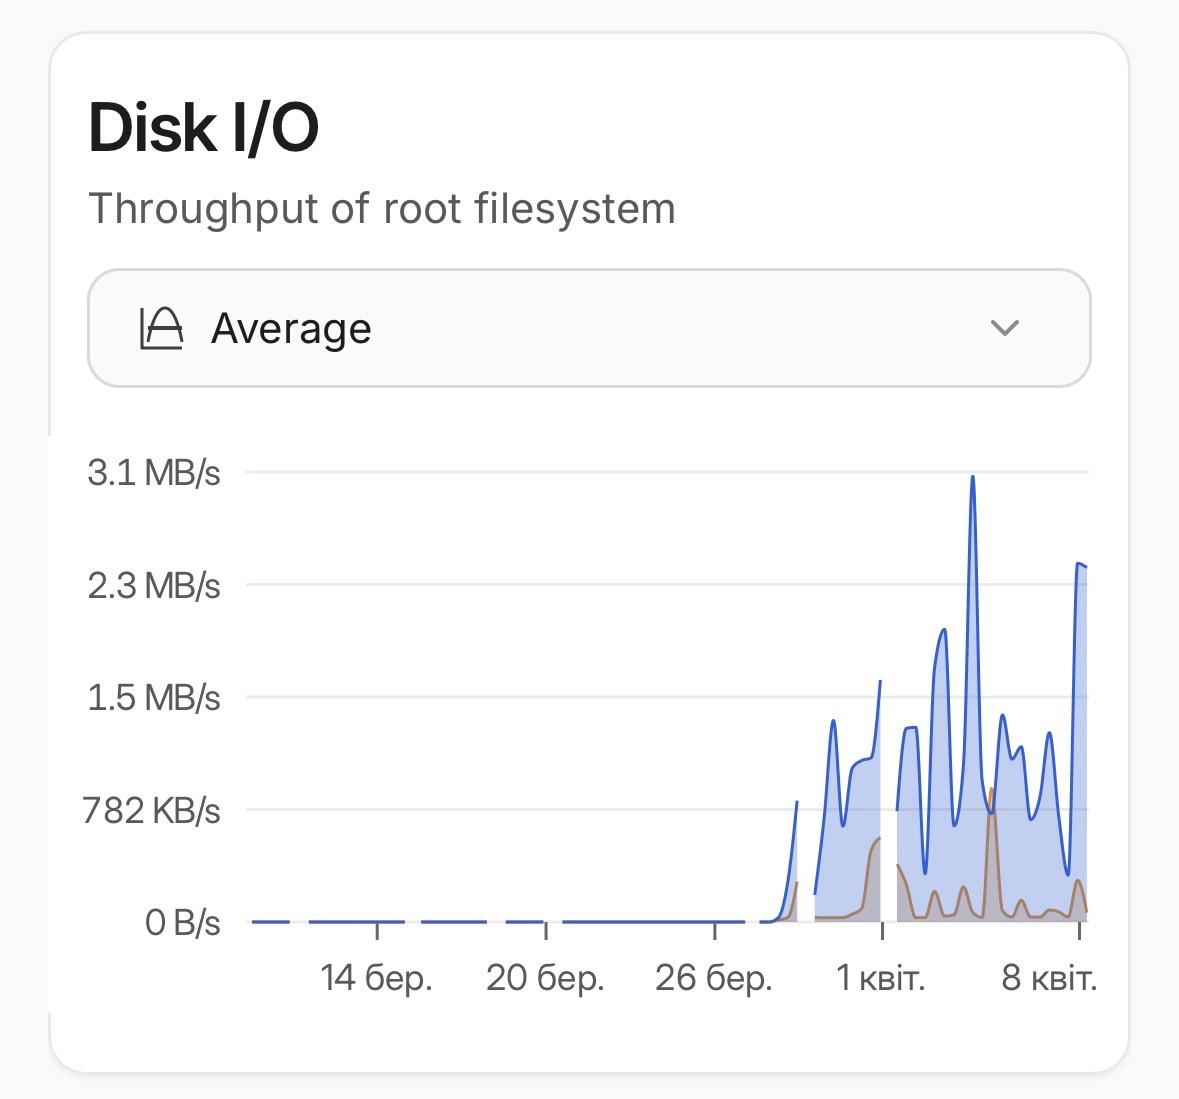Screen dimensions: 1179x1099
Task: Click the 14 бер. date tick label
Action: point(376,977)
